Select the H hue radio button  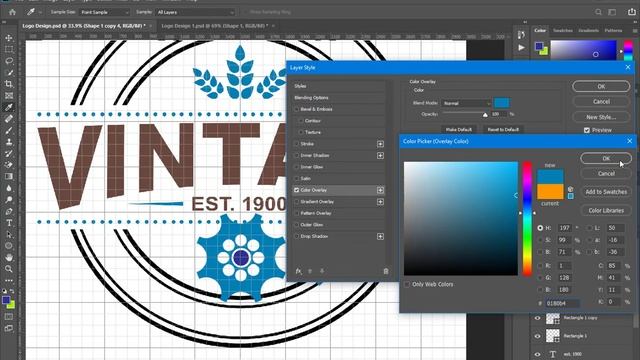pos(540,228)
